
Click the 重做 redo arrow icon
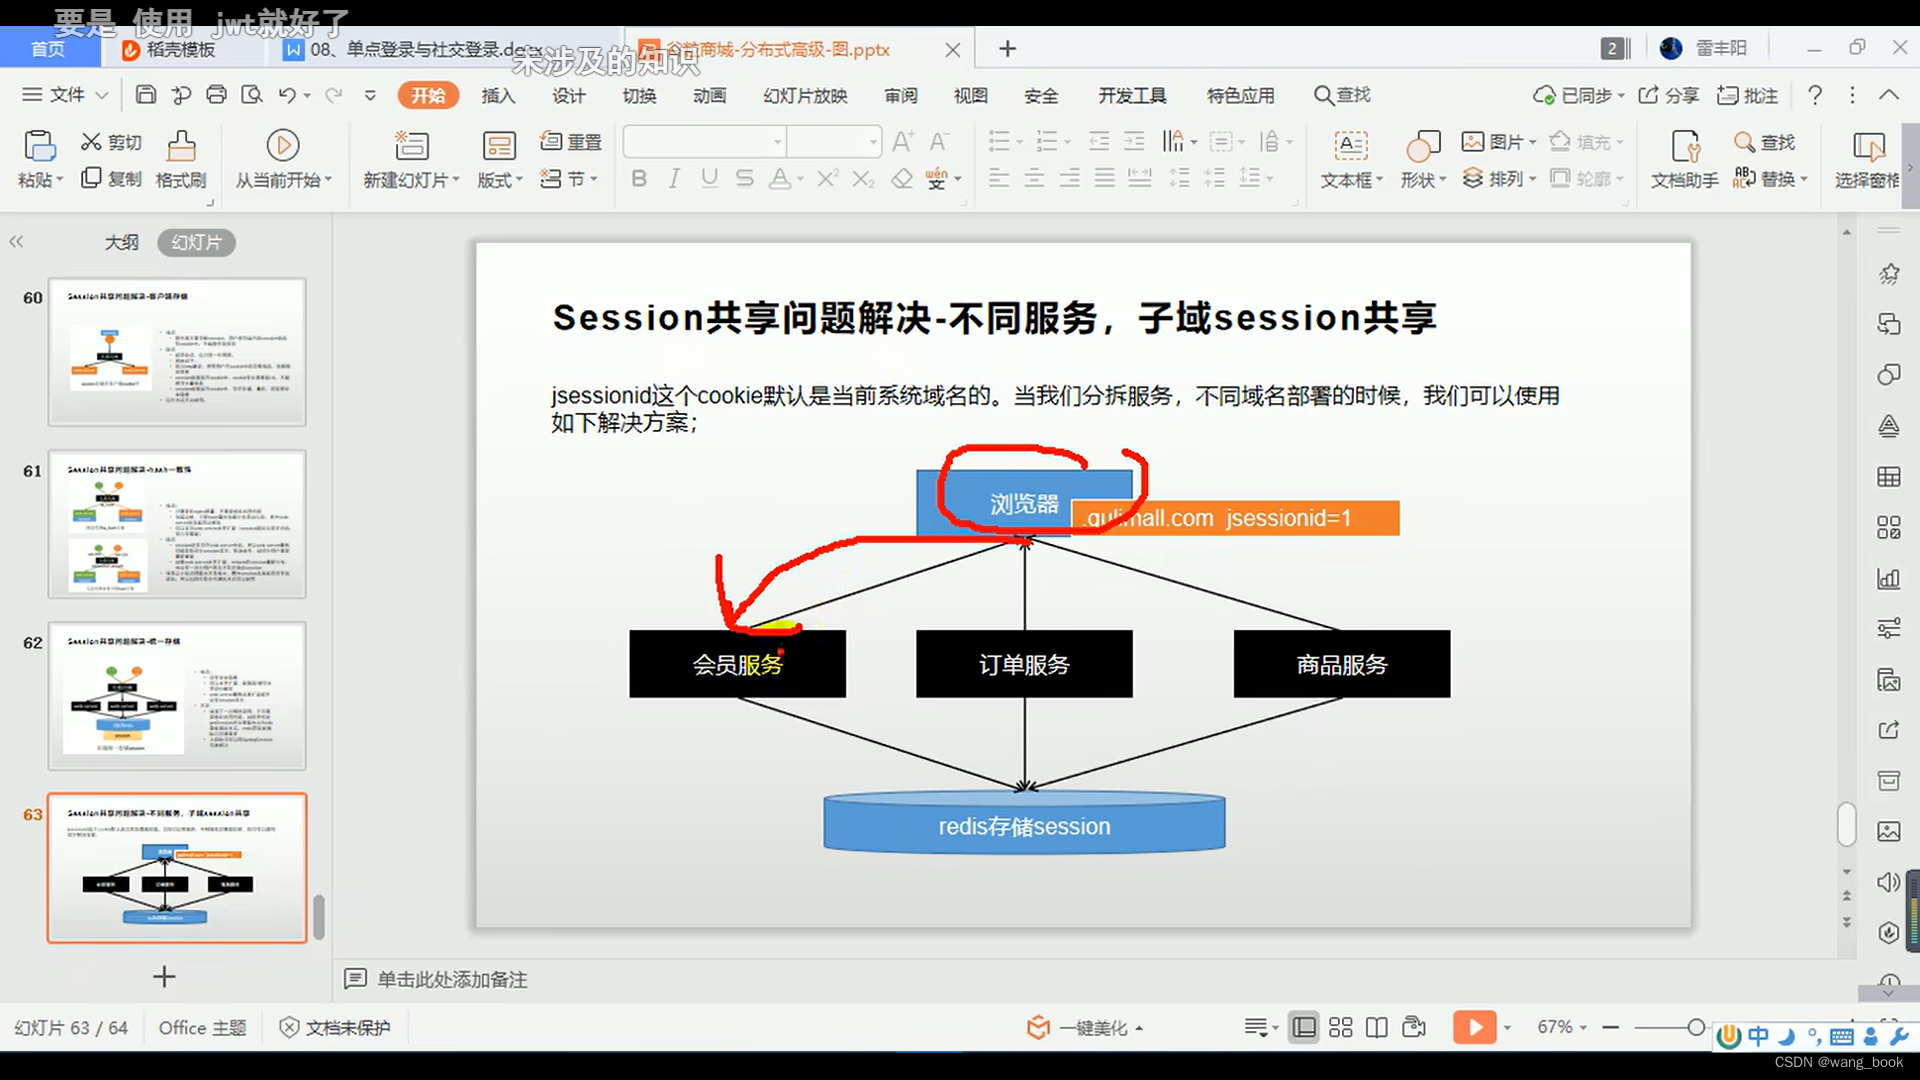(335, 95)
